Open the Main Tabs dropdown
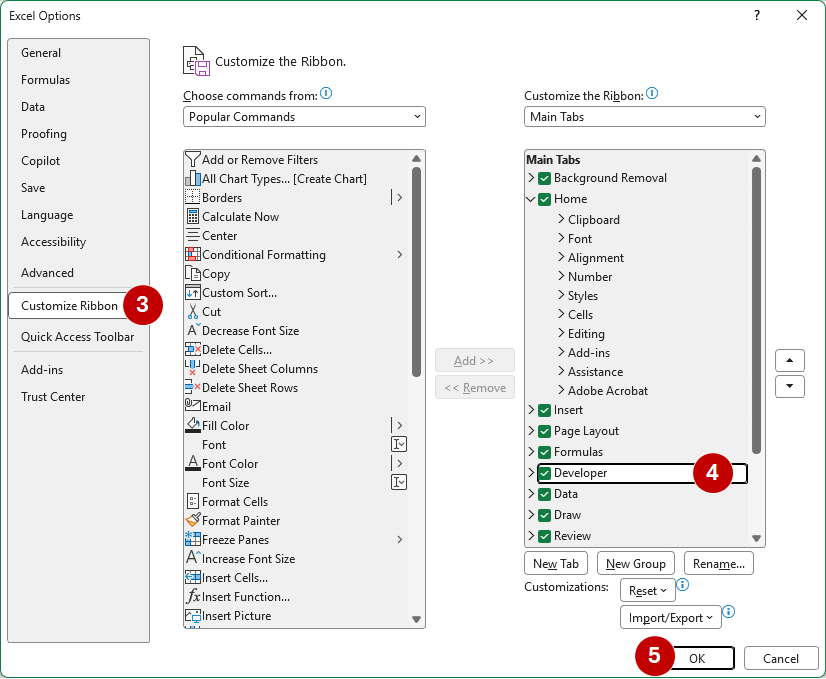826x679 pixels. [644, 116]
